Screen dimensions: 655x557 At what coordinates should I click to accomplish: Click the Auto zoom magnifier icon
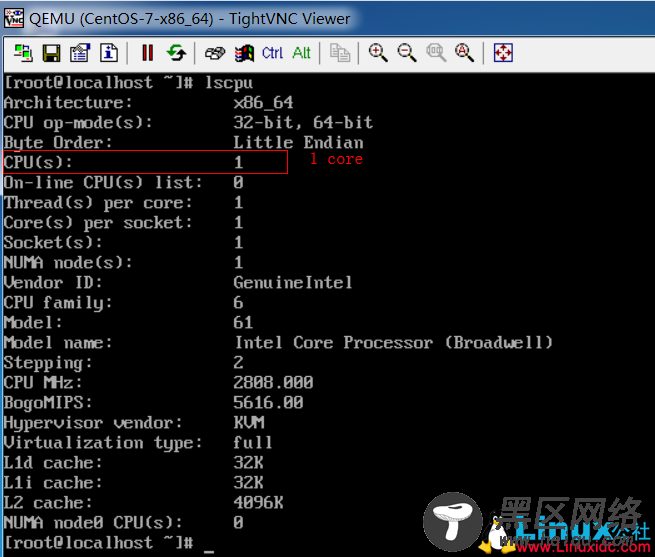tap(465, 53)
